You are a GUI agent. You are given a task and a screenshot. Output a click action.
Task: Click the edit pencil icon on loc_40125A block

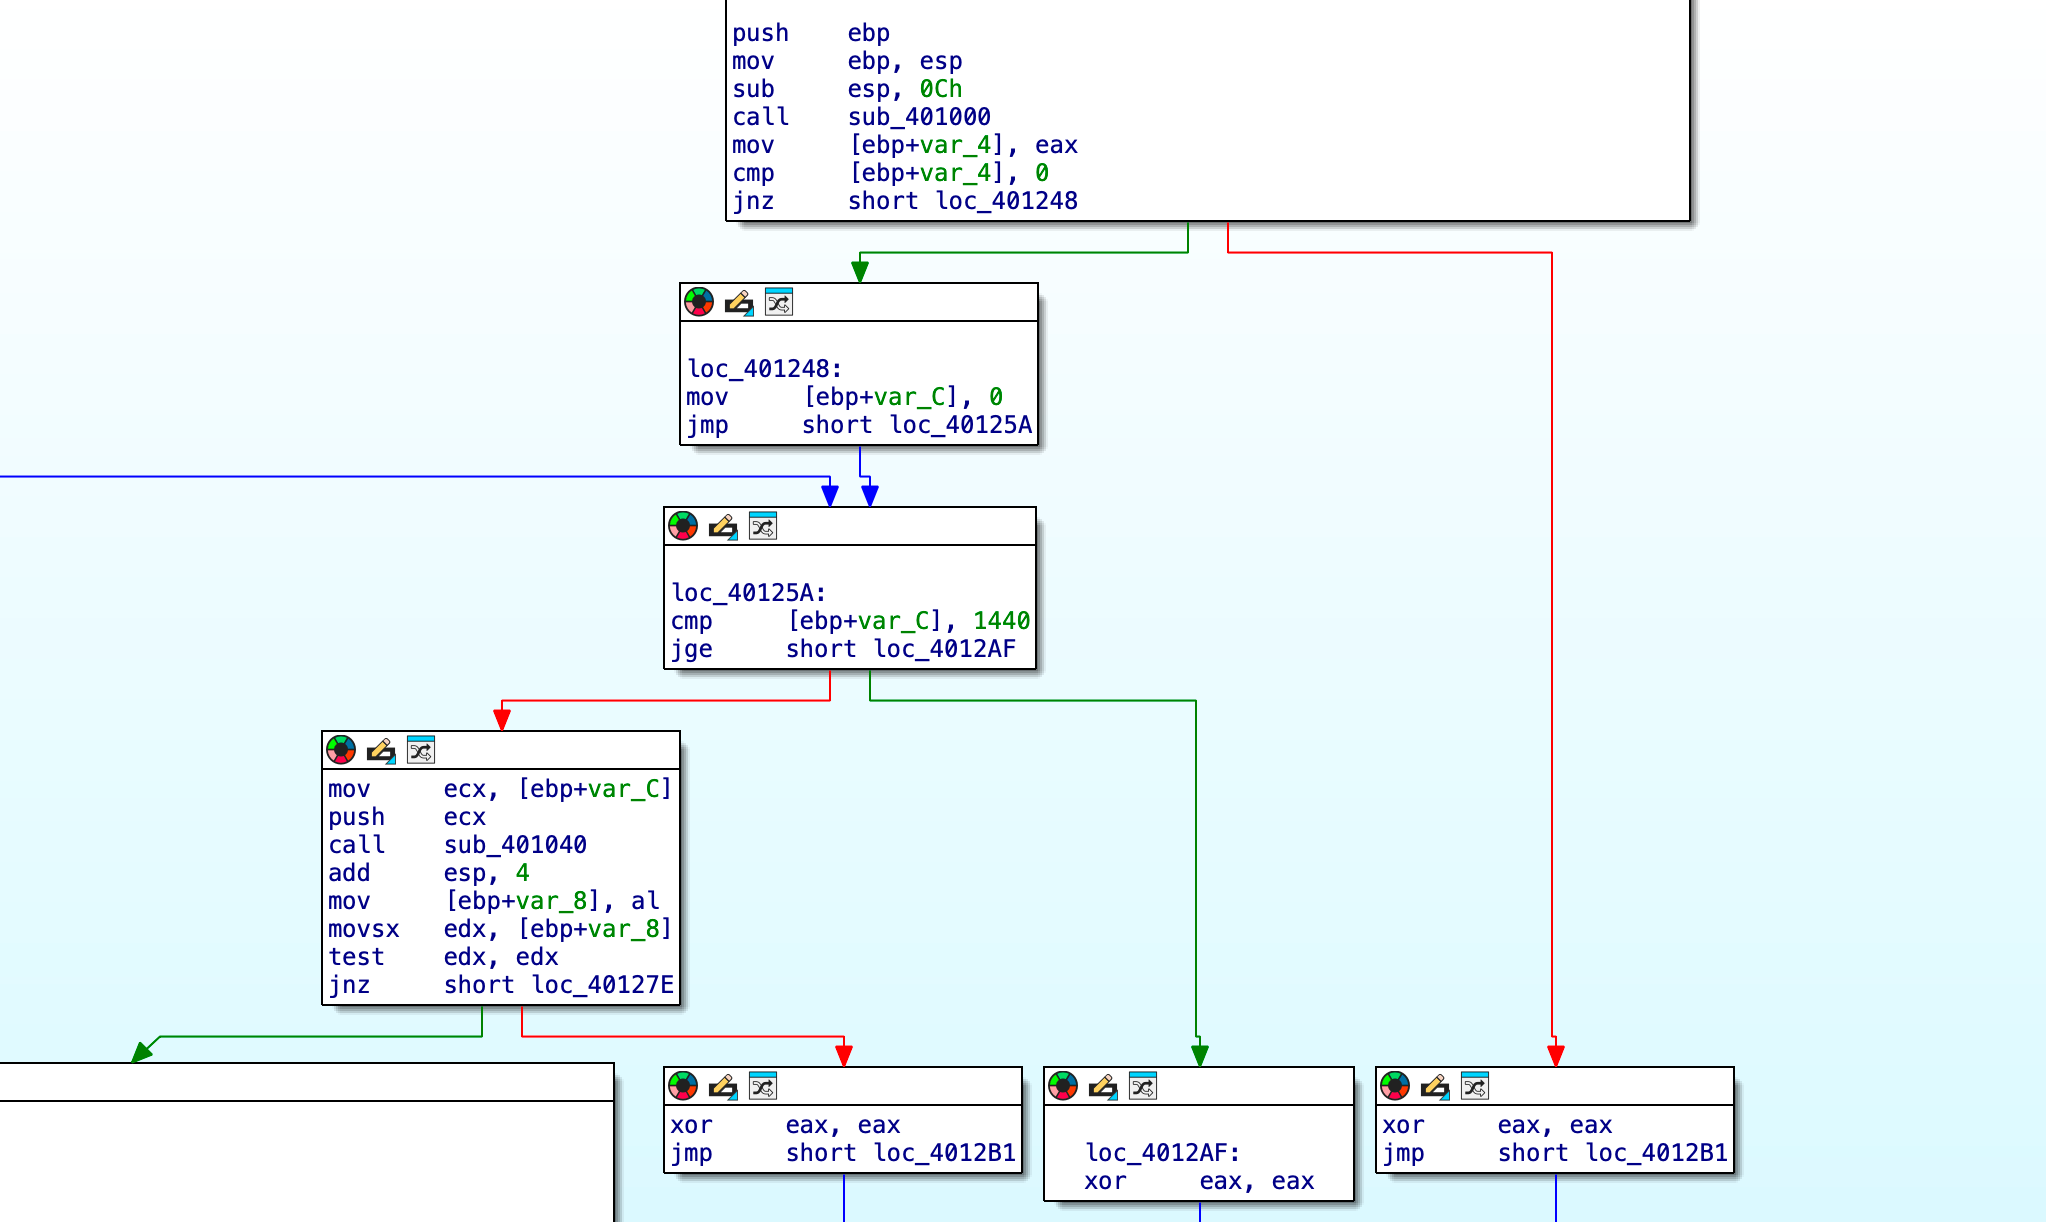(723, 526)
